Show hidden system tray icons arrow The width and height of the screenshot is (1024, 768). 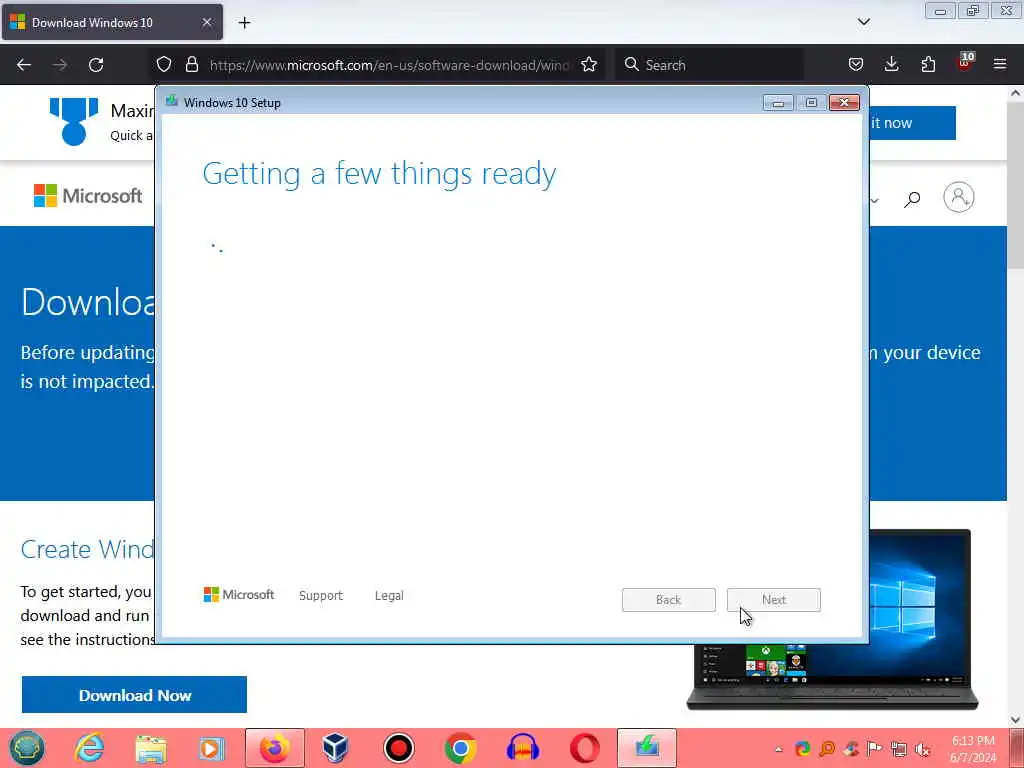778,749
